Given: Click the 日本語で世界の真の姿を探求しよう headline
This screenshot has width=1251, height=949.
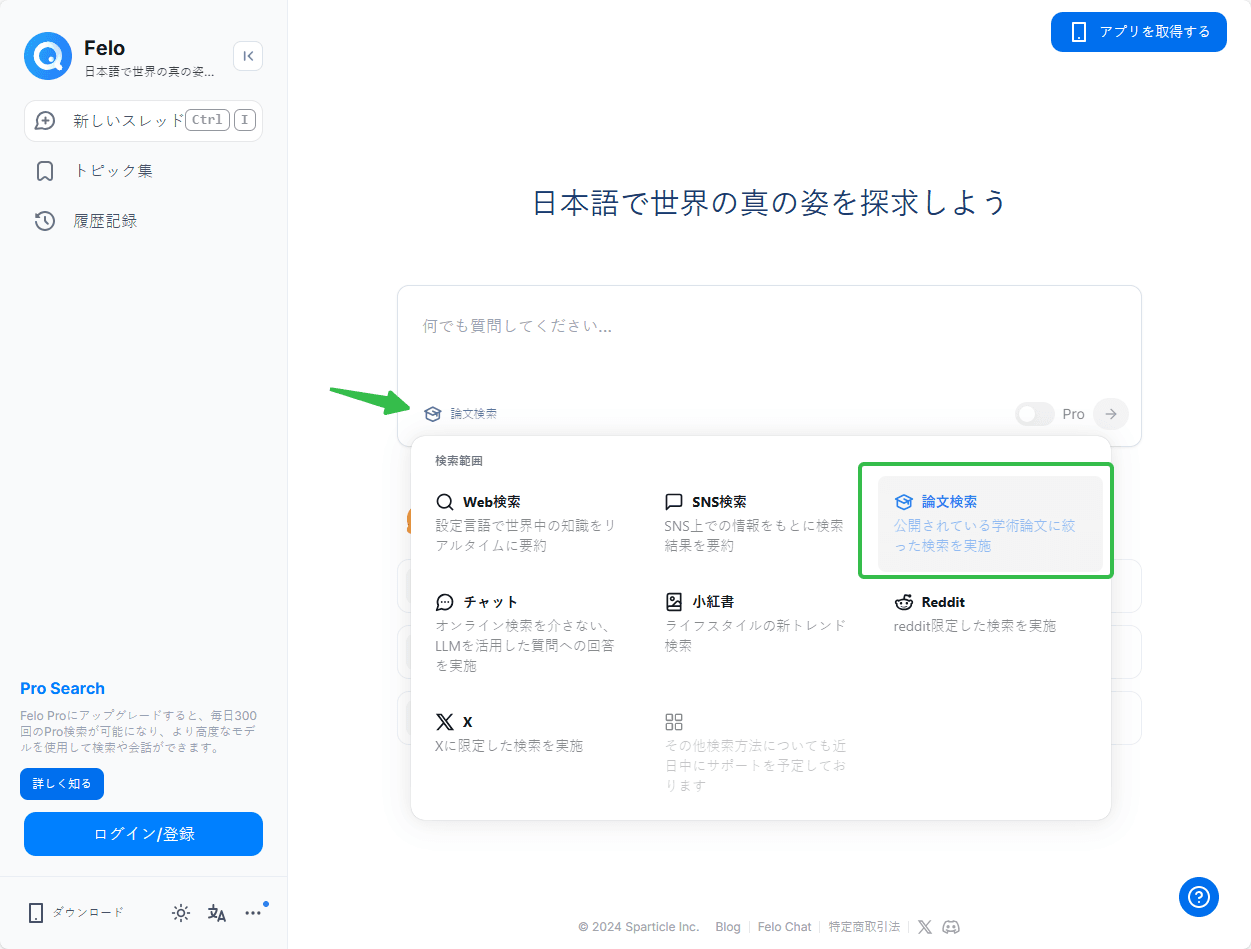Looking at the screenshot, I should [769, 202].
